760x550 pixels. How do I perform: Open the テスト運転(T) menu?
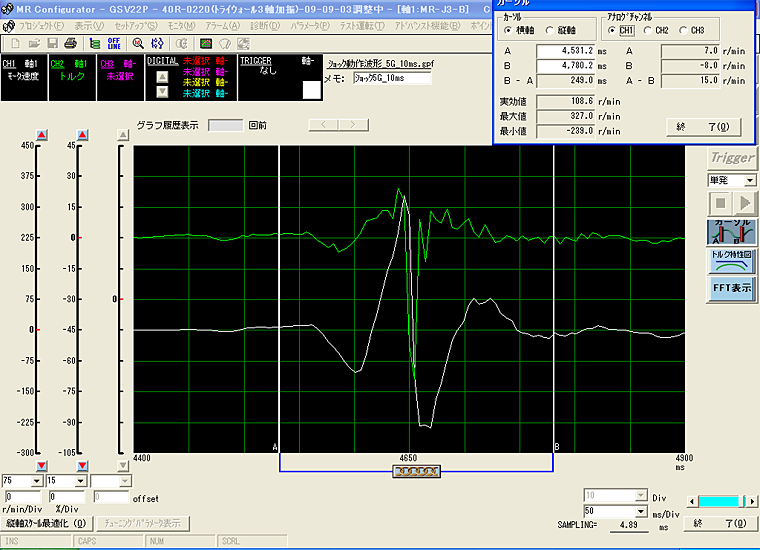tap(362, 26)
